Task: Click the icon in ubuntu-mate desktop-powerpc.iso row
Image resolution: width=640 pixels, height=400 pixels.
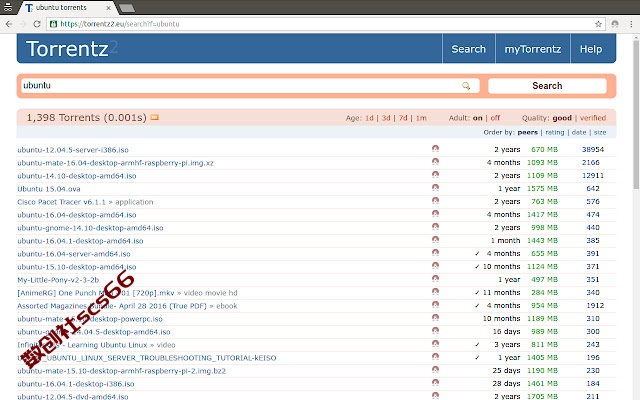Action: point(436,318)
